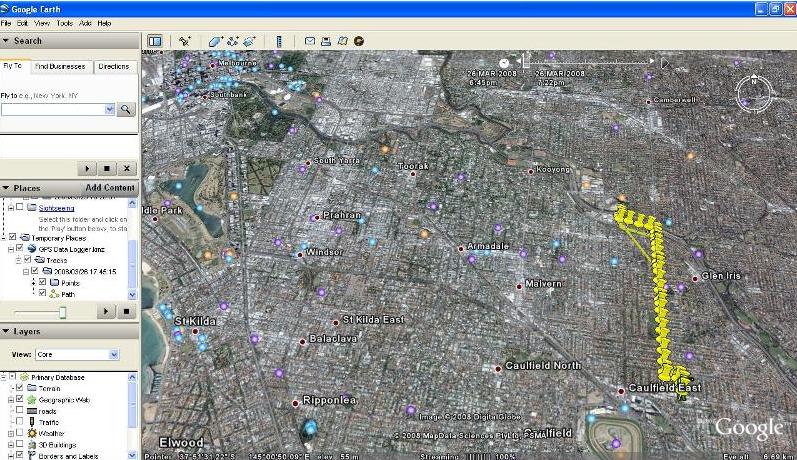797x460 pixels.
Task: Click the magnifier Search button
Action: pos(126,109)
